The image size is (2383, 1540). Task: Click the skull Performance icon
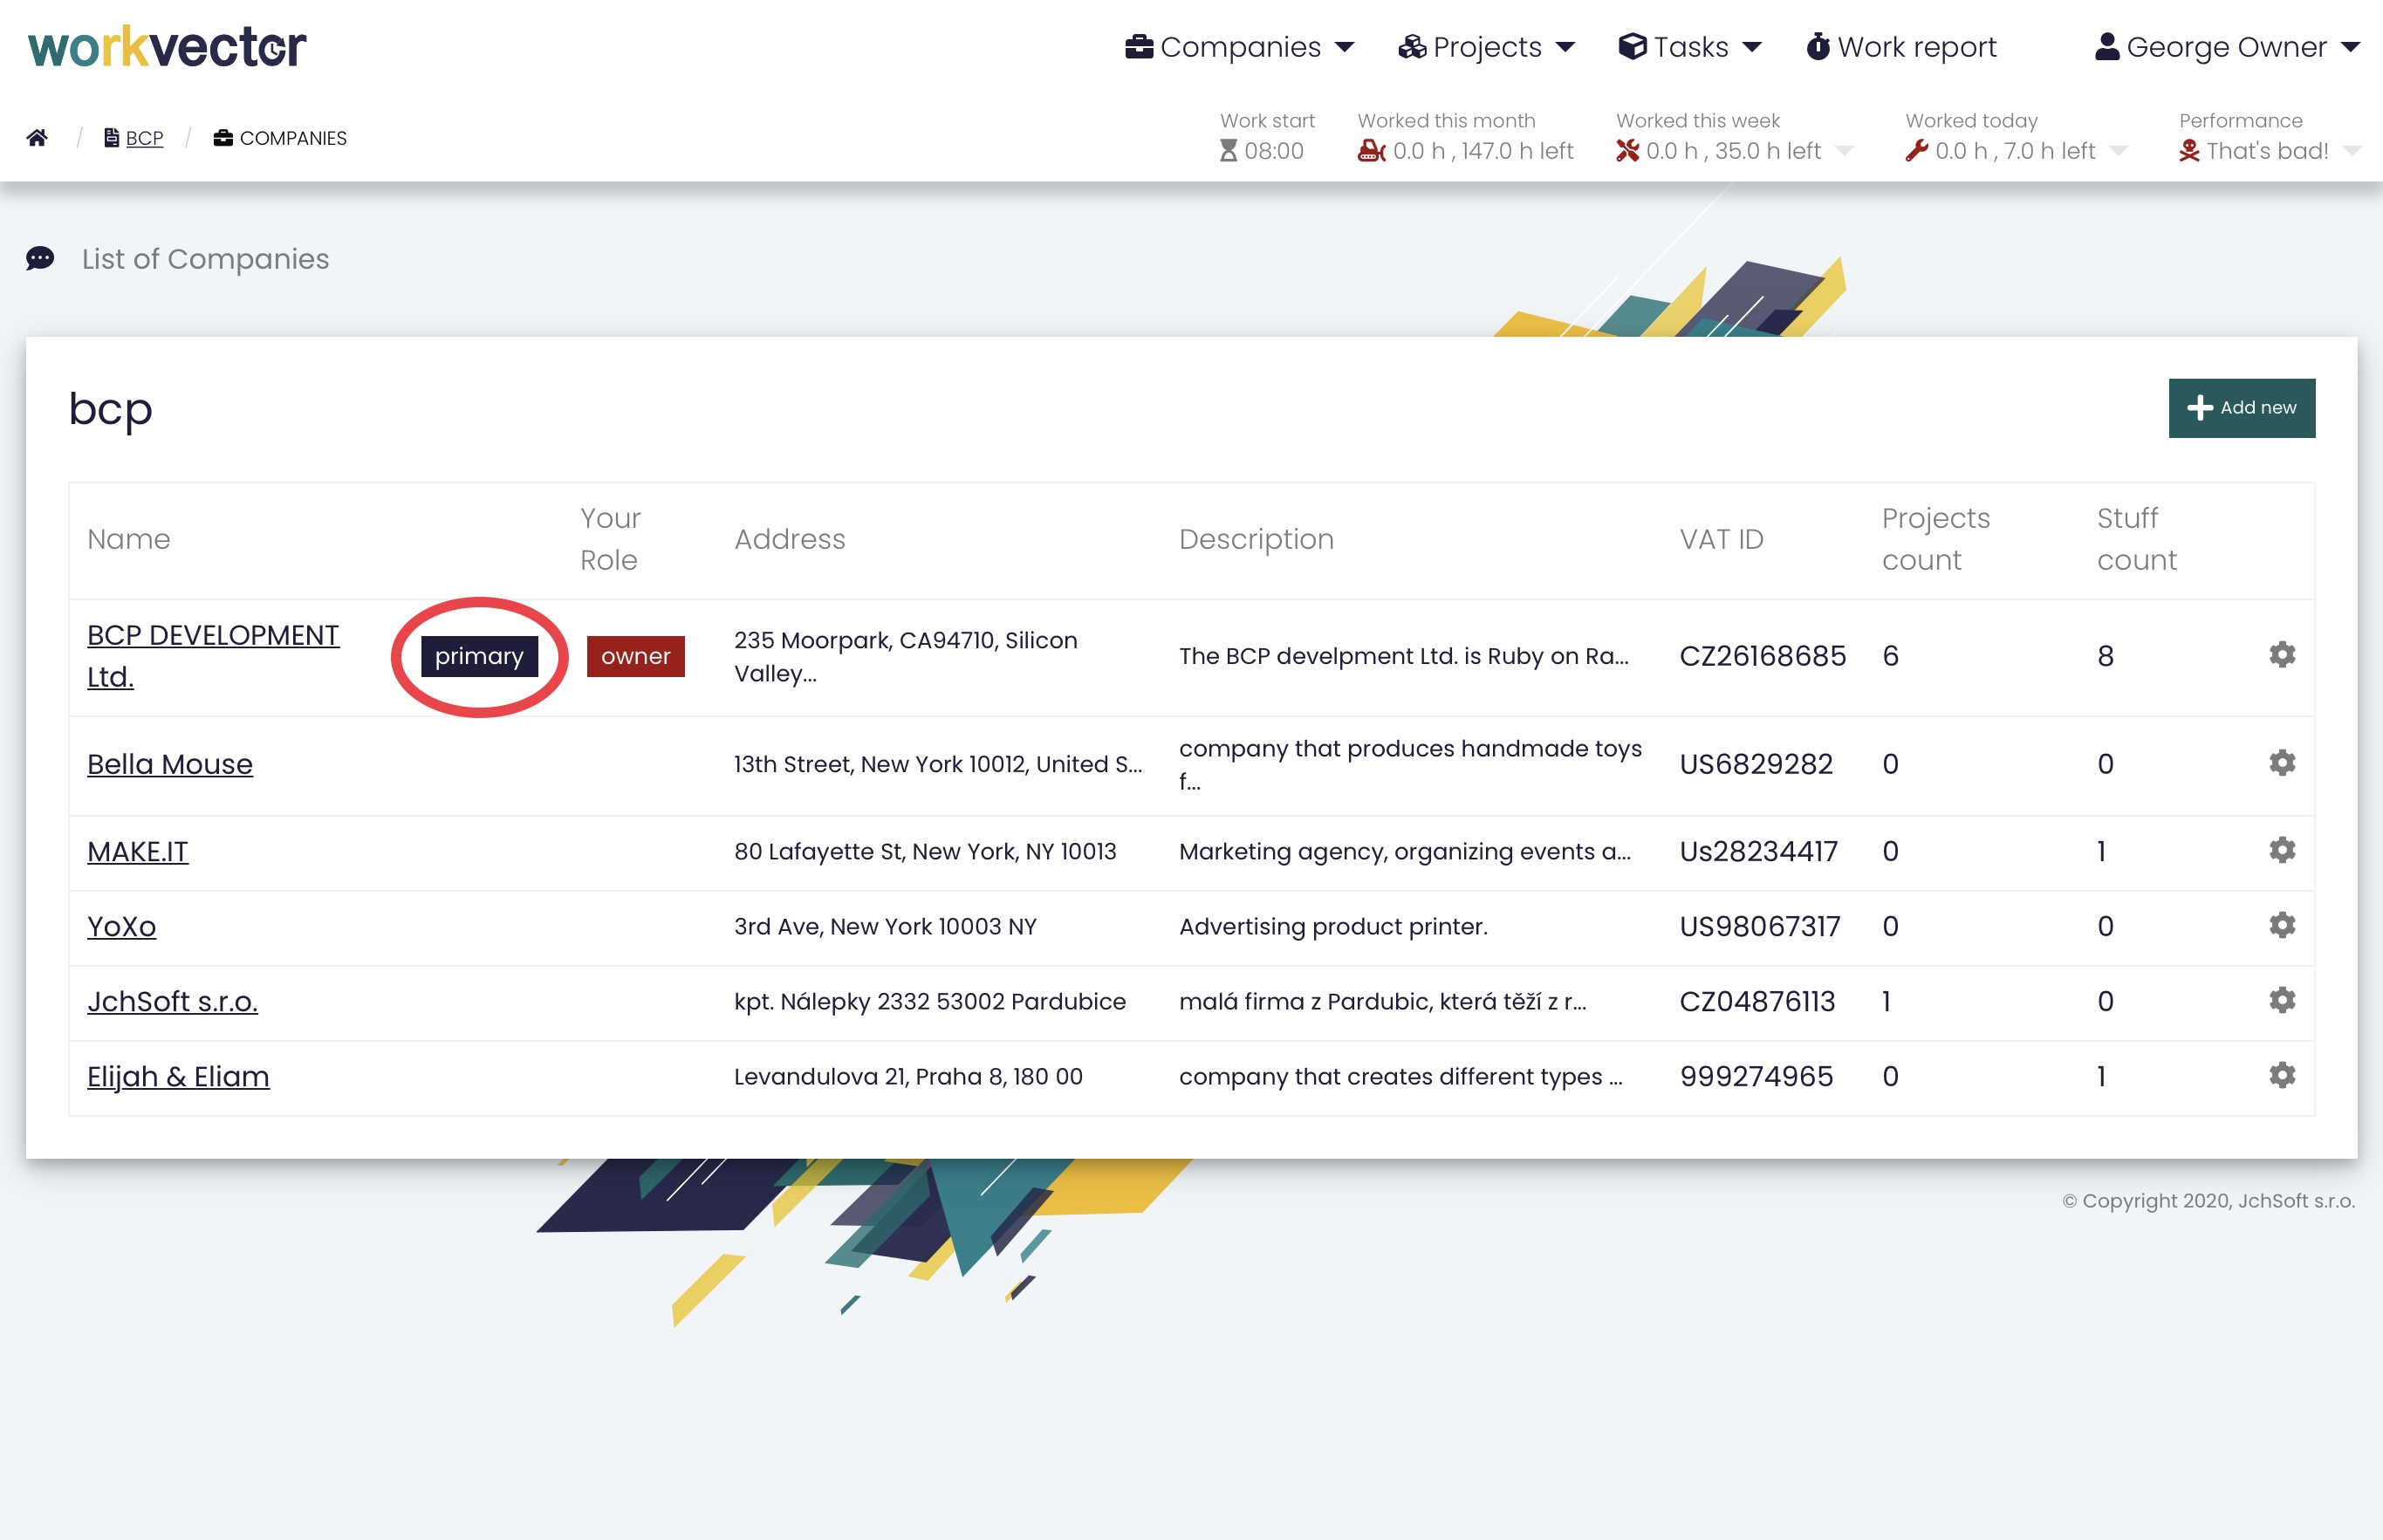2189,151
